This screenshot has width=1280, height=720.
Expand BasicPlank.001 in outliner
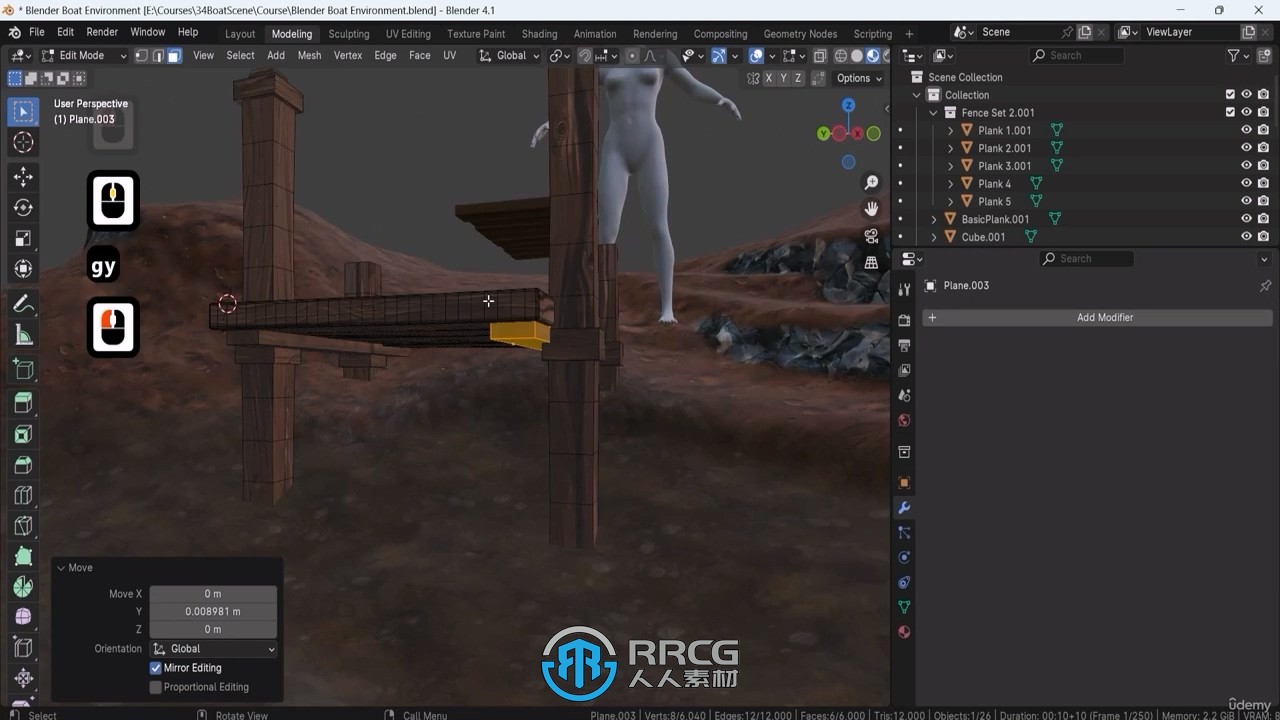click(934, 219)
